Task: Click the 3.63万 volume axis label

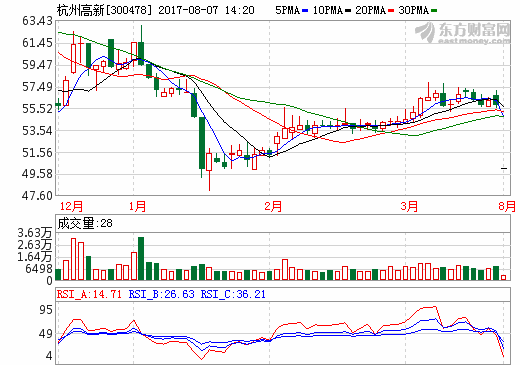Action: tap(35, 233)
